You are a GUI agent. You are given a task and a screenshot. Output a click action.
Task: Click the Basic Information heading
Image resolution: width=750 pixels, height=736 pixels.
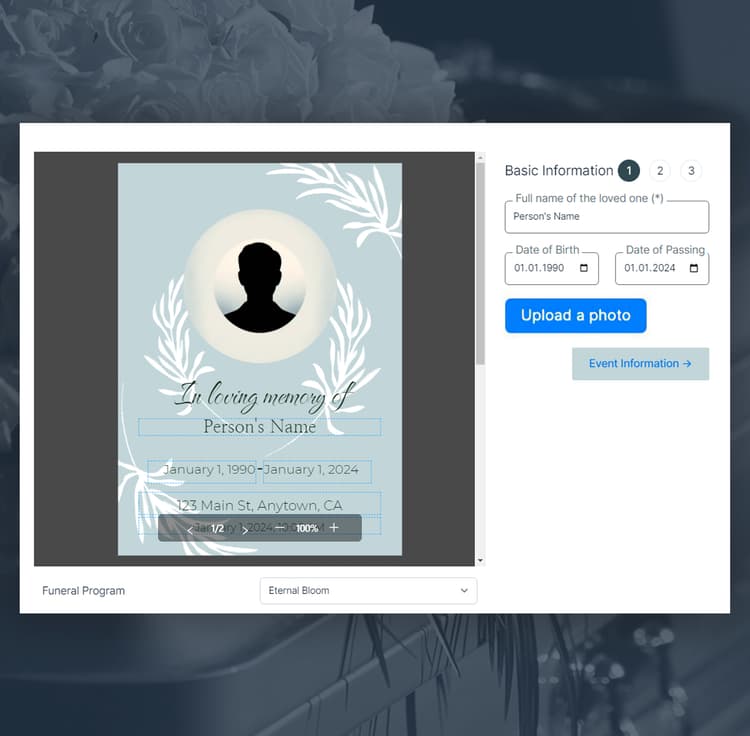pos(559,171)
